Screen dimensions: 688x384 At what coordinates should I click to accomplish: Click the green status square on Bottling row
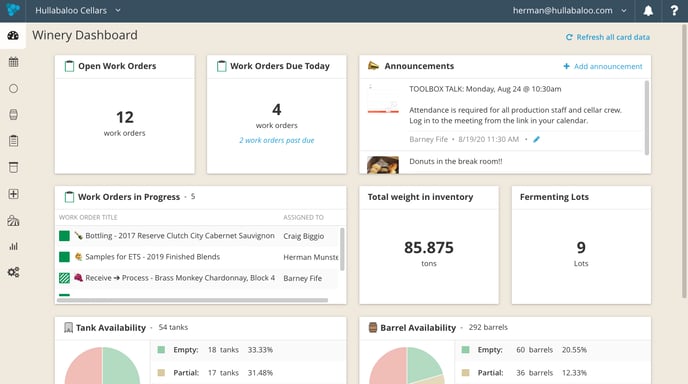click(64, 236)
